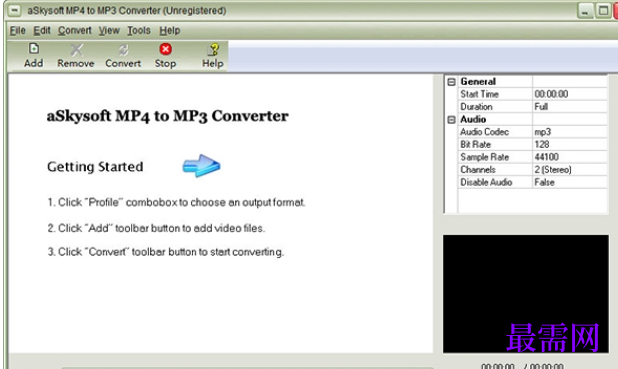Click the Disable Audio property label
The height and width of the screenshot is (369, 618).
tap(486, 182)
